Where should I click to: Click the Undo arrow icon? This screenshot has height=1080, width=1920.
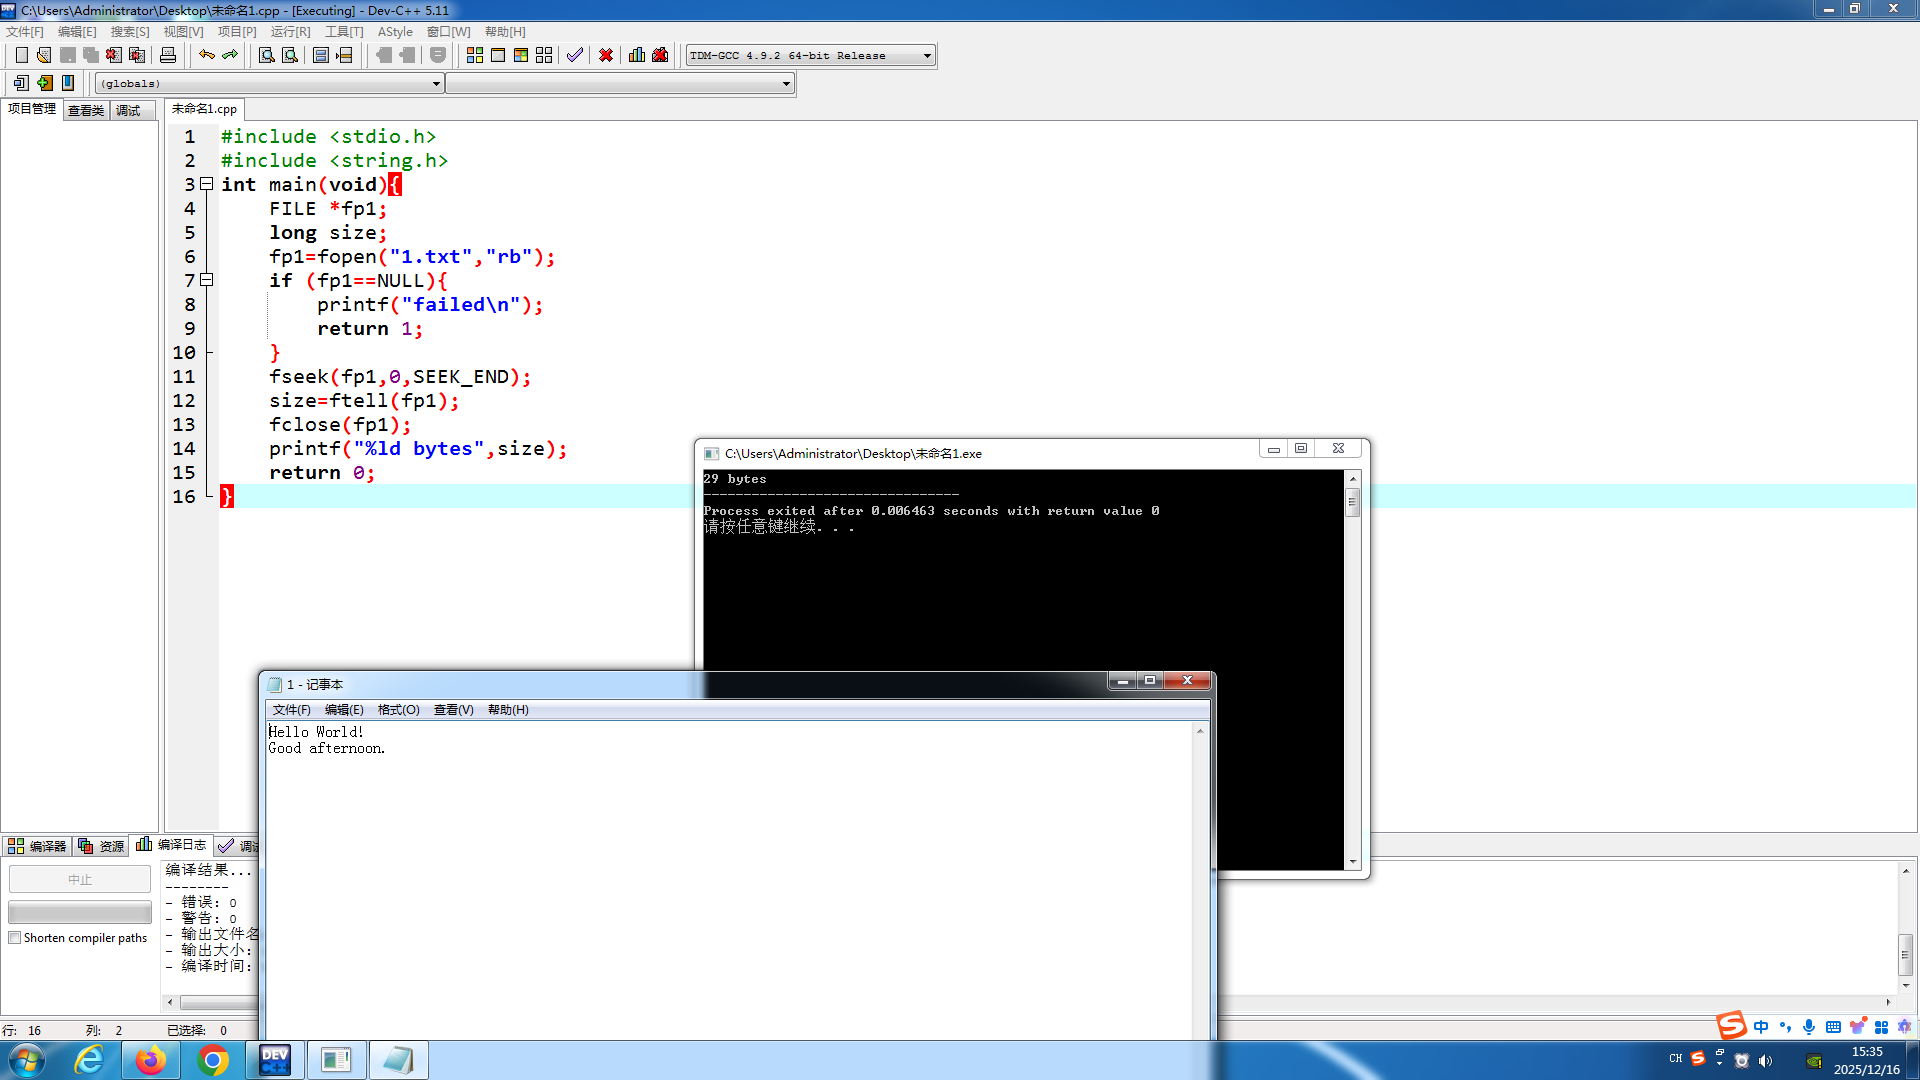coord(206,55)
